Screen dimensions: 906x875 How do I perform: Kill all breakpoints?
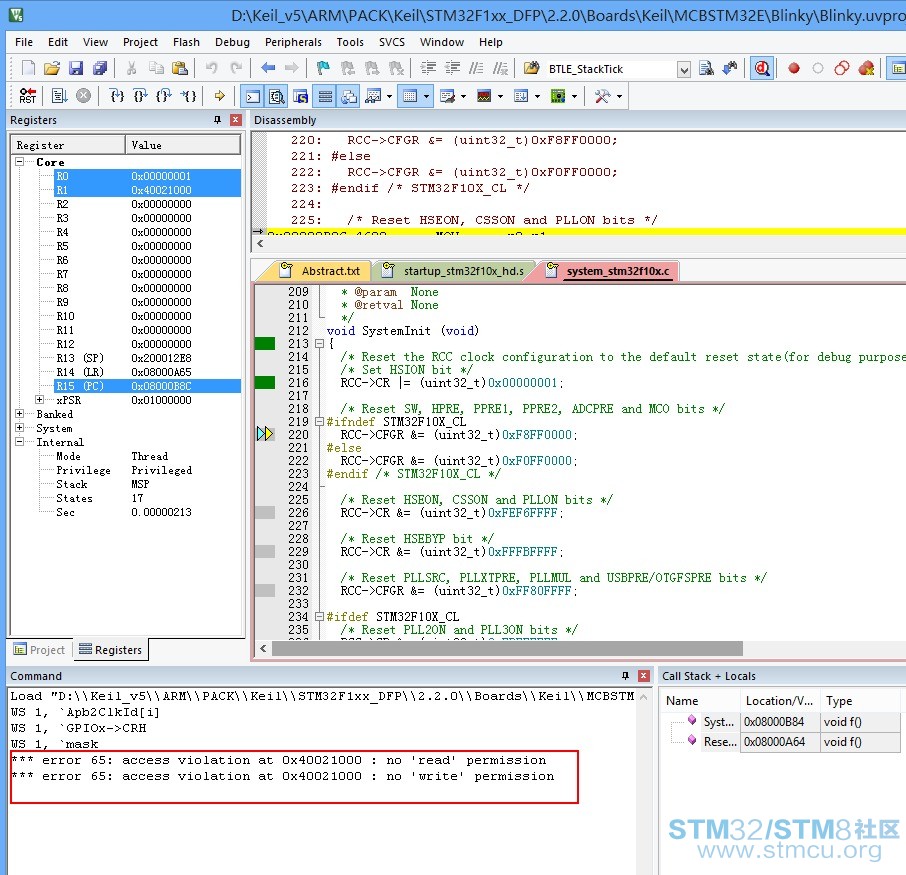tap(866, 68)
